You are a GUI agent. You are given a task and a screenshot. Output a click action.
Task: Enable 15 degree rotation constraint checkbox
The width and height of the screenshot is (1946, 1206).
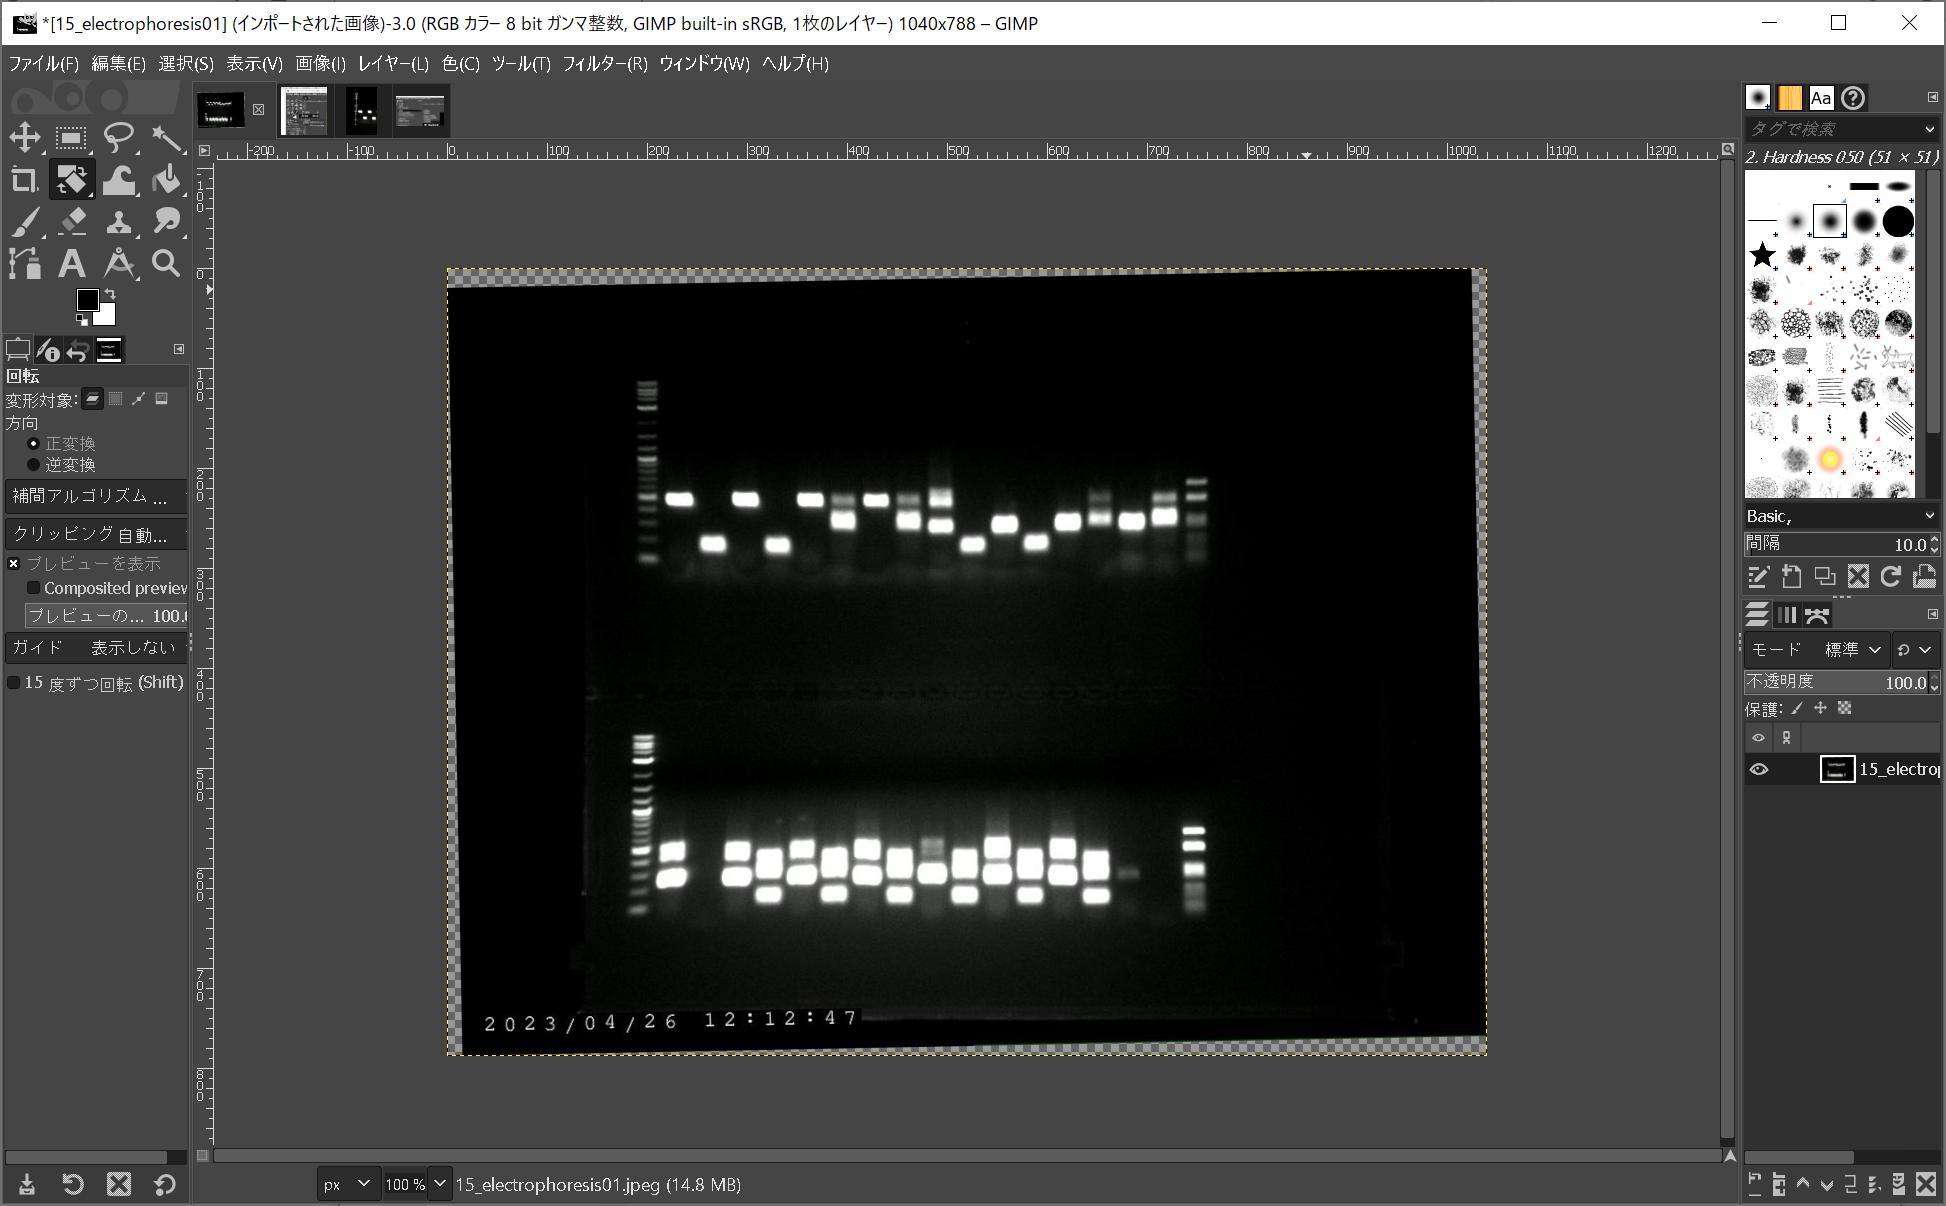point(14,683)
